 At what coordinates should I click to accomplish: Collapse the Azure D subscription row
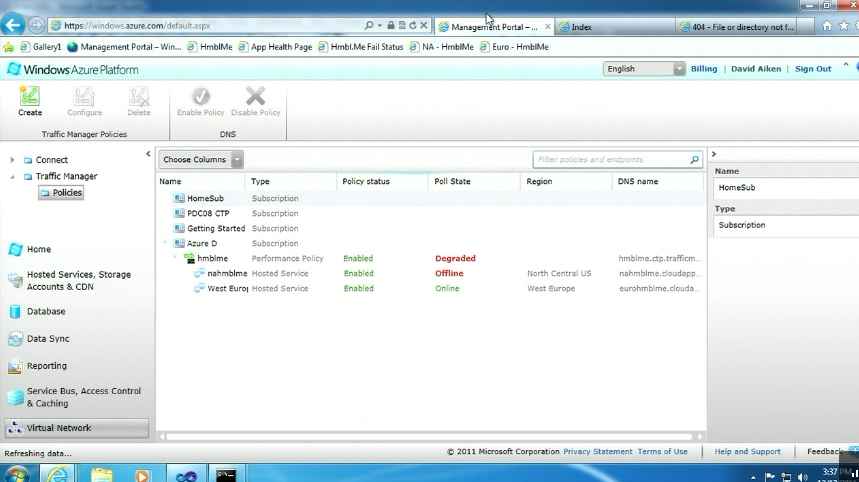(164, 243)
